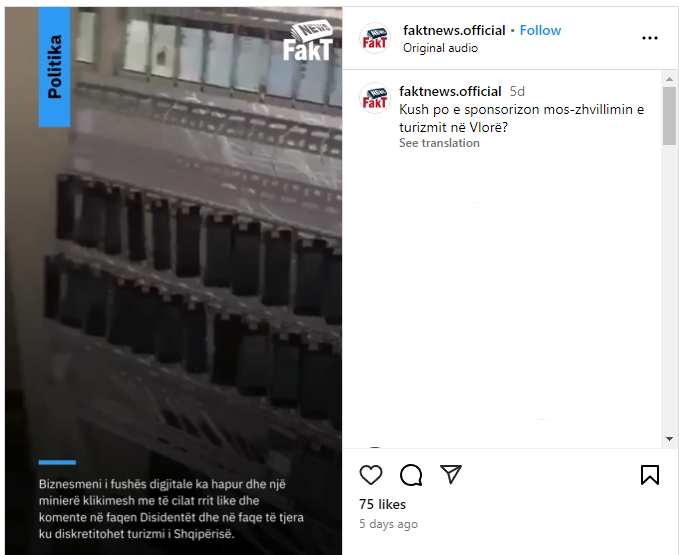The width and height of the screenshot is (679, 555).
Task: Share post using paper plane icon
Action: point(450,474)
